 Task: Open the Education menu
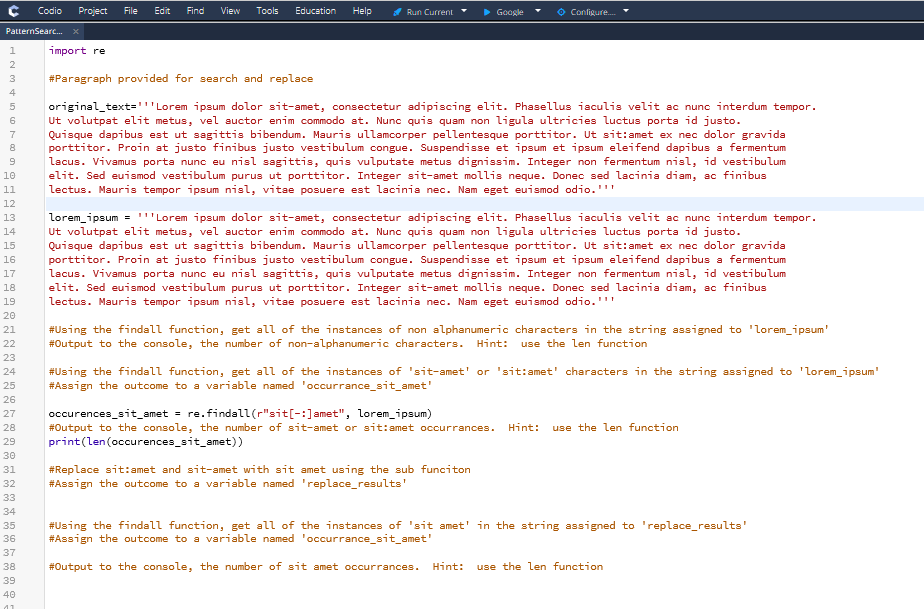315,11
